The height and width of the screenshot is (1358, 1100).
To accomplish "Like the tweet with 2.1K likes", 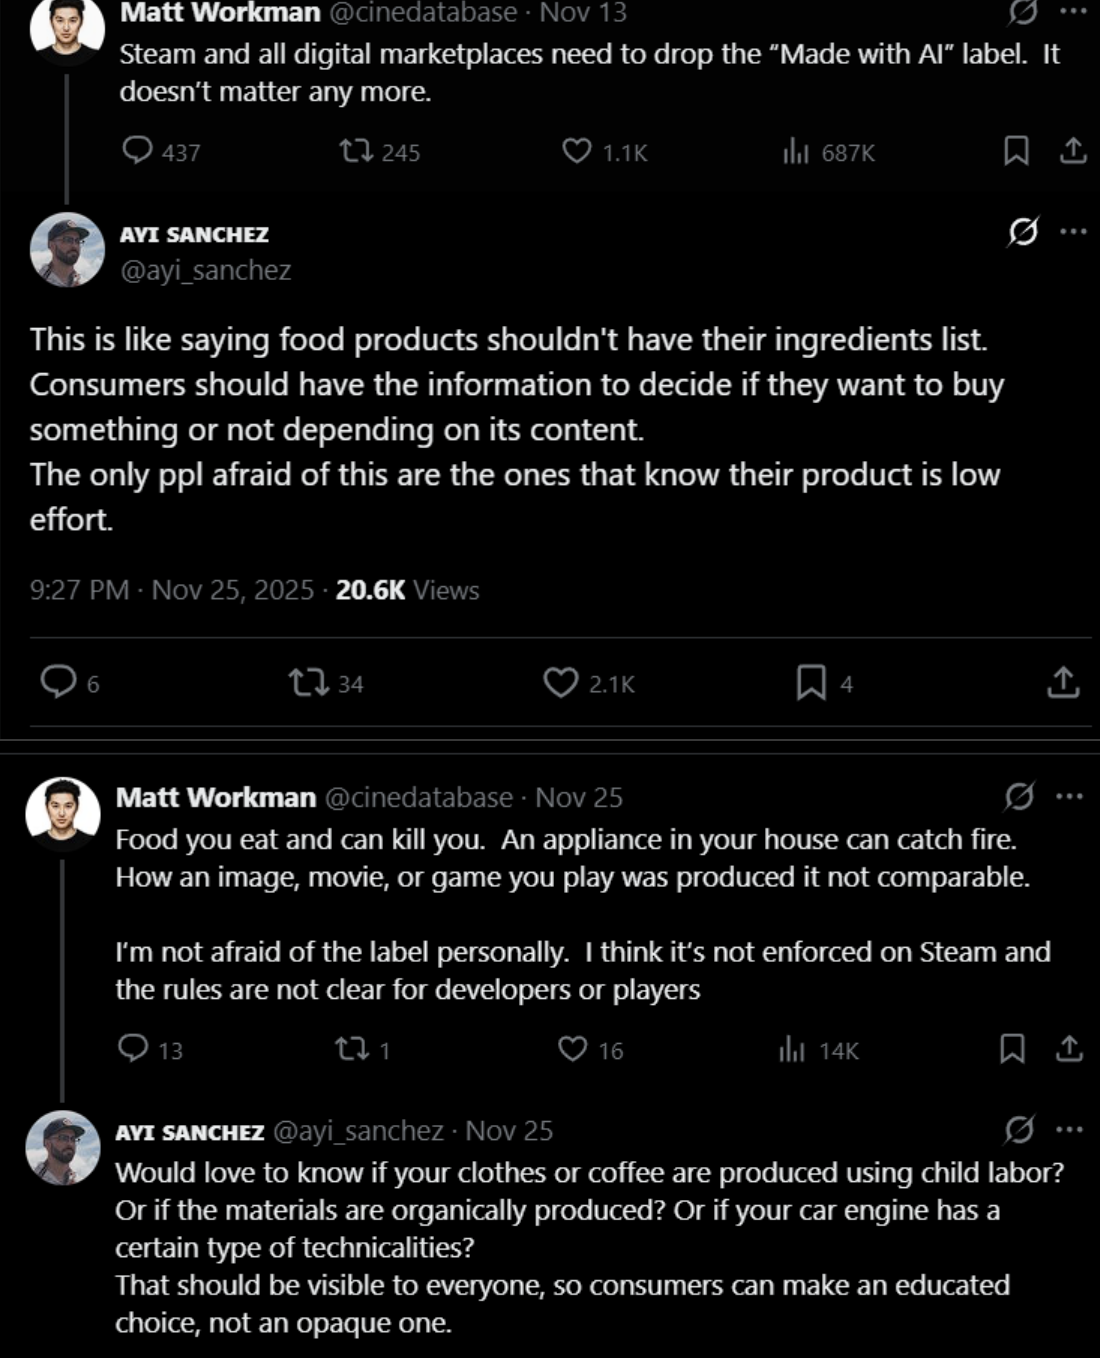I will pyautogui.click(x=560, y=683).
